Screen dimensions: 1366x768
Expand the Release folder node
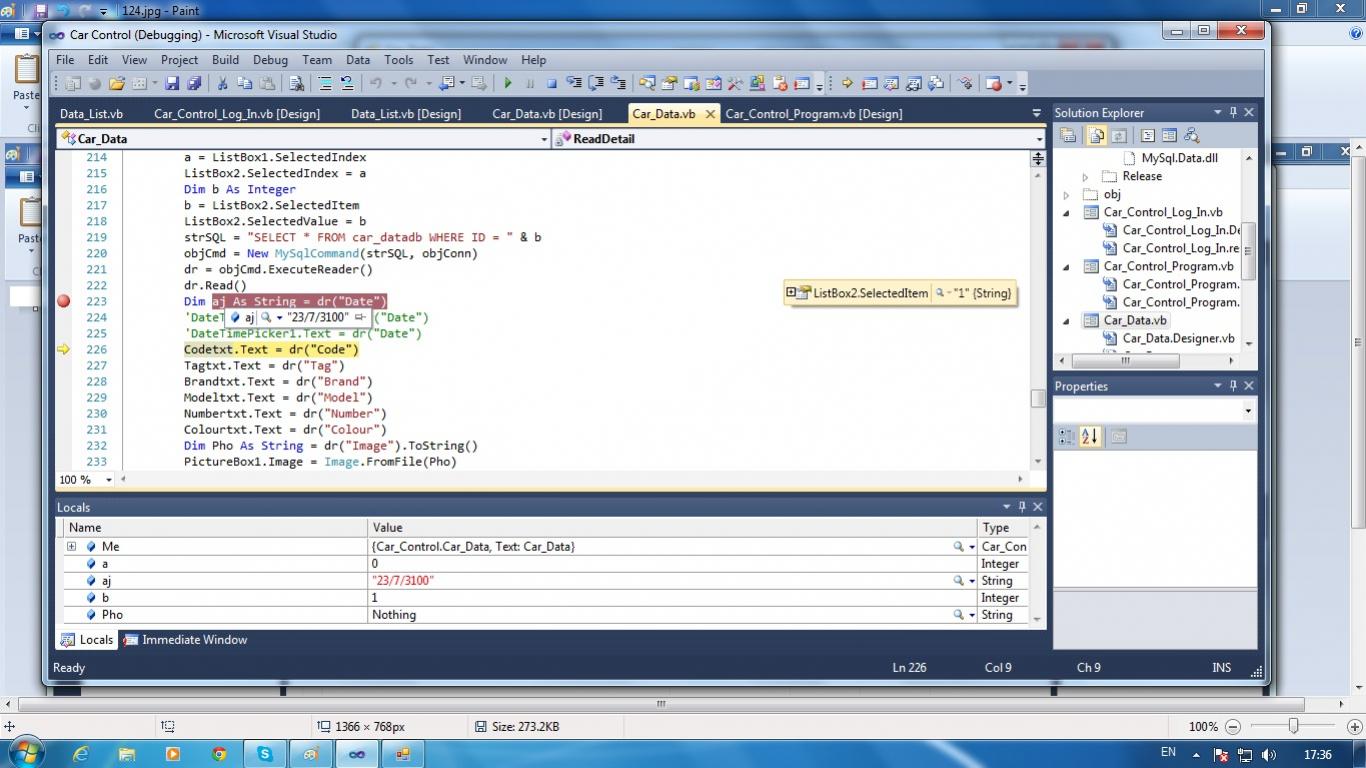click(1085, 177)
